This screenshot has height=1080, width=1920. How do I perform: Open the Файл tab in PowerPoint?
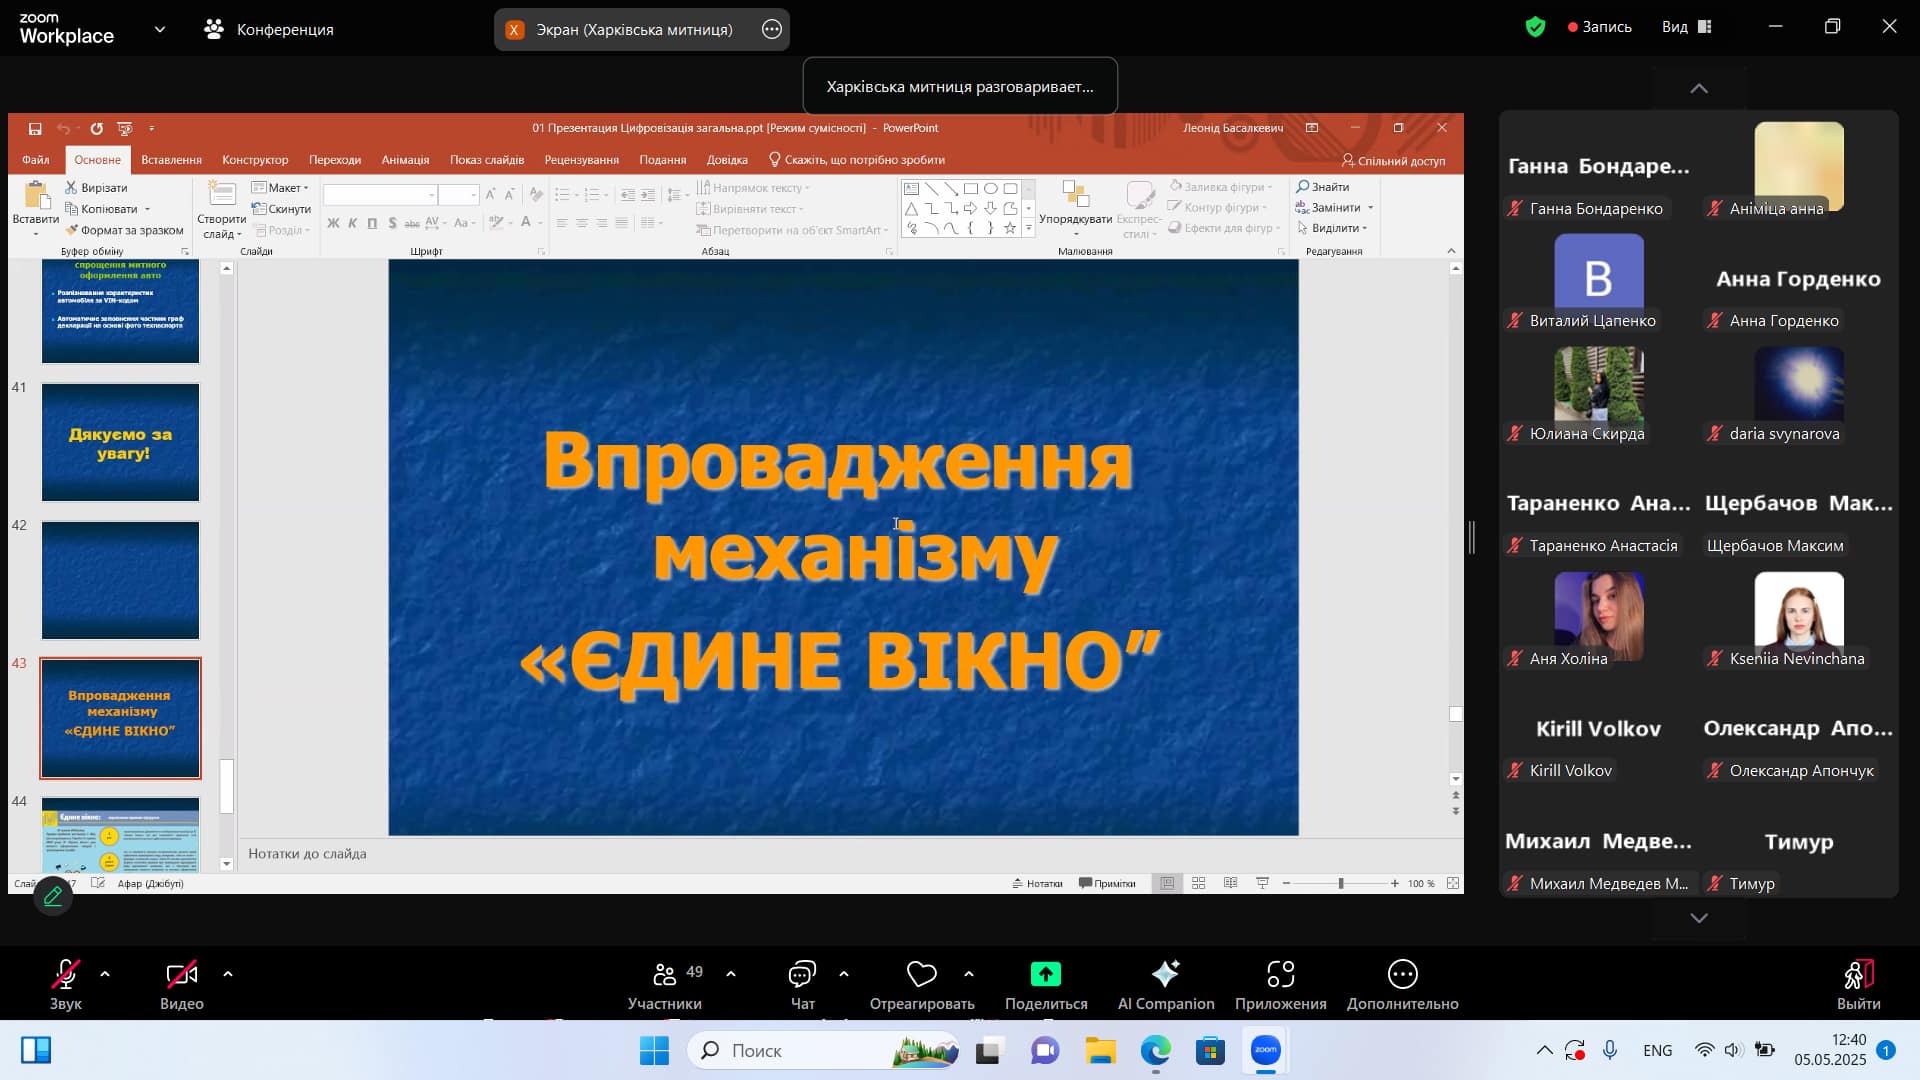[36, 160]
